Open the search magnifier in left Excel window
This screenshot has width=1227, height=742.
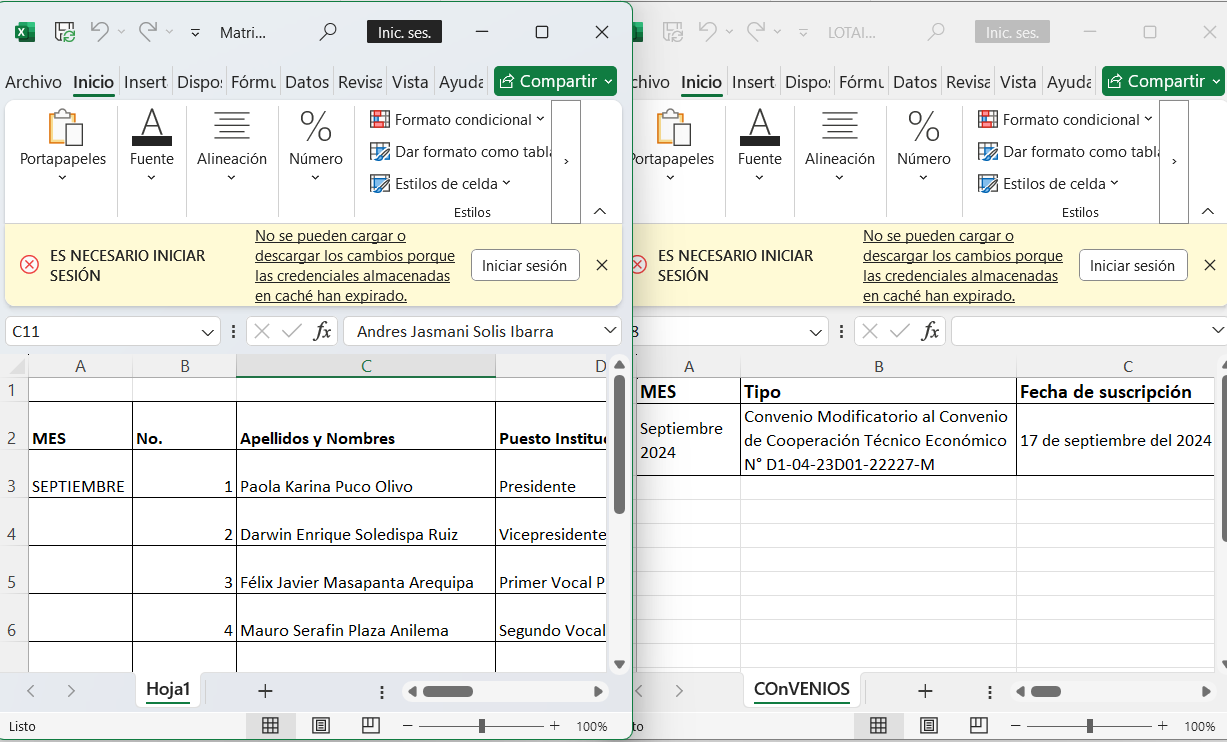coord(327,32)
